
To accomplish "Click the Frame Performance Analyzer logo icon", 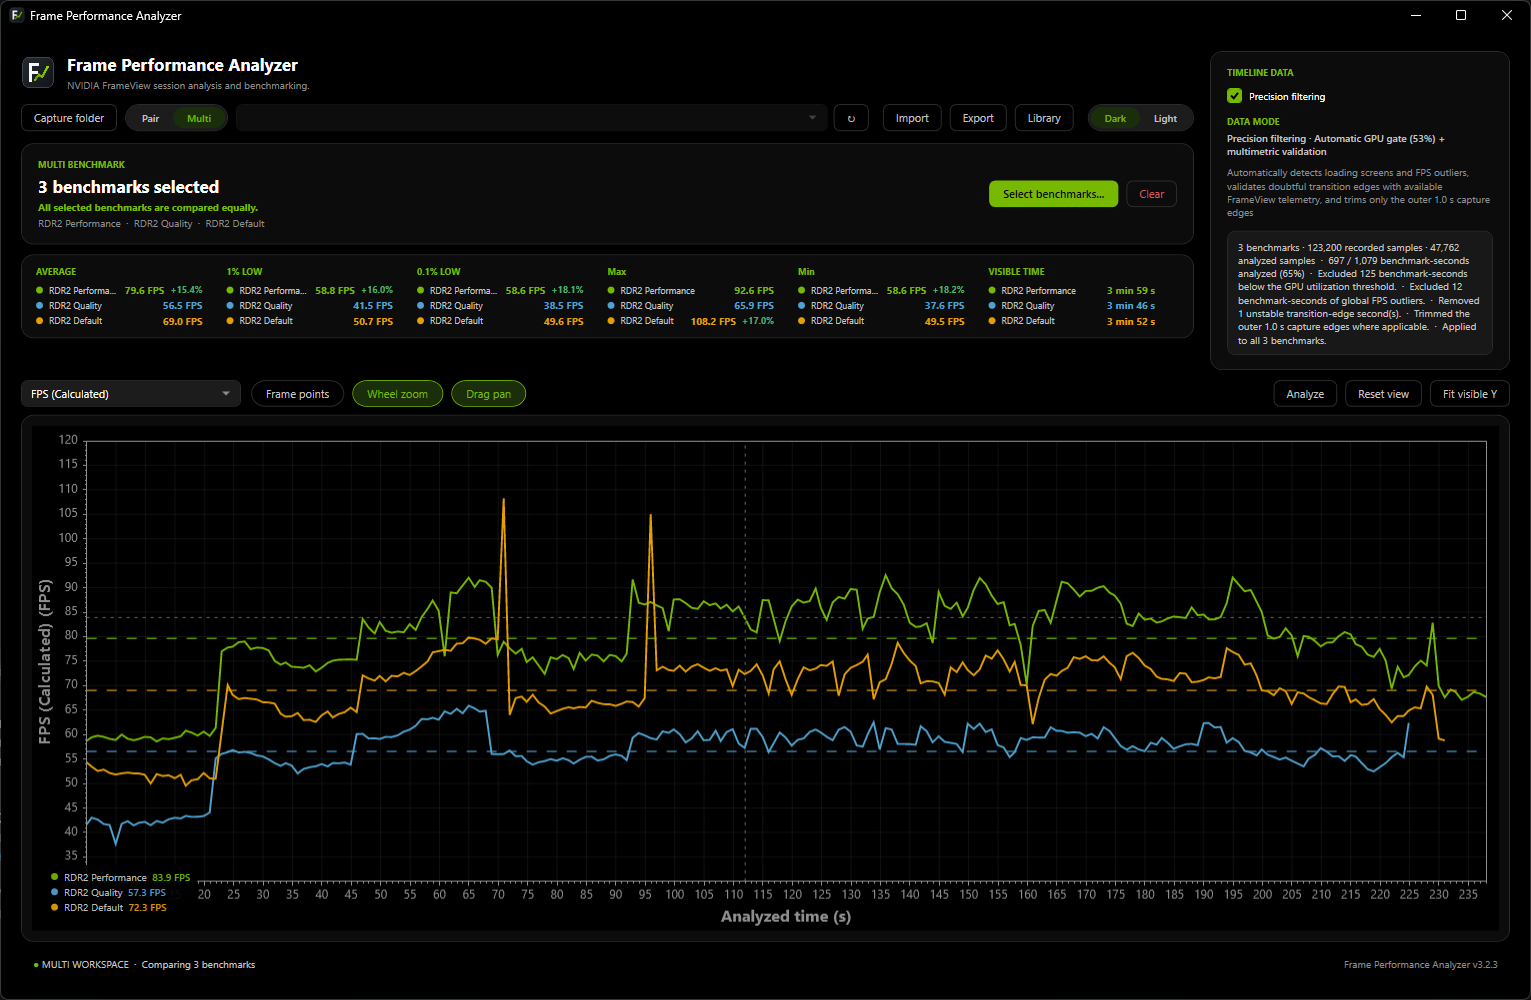I will pos(38,72).
